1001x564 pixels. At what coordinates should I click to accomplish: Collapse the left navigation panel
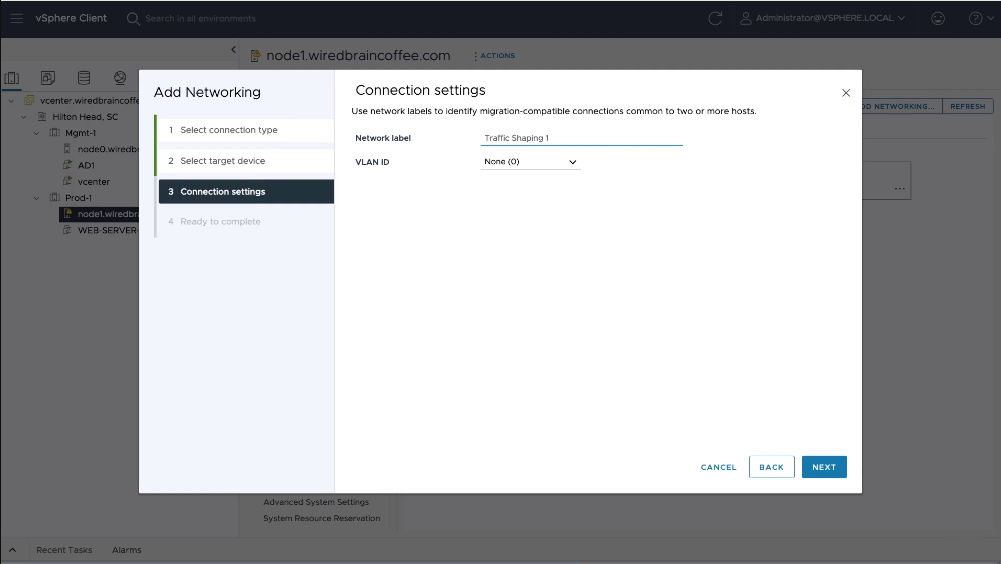click(x=233, y=49)
